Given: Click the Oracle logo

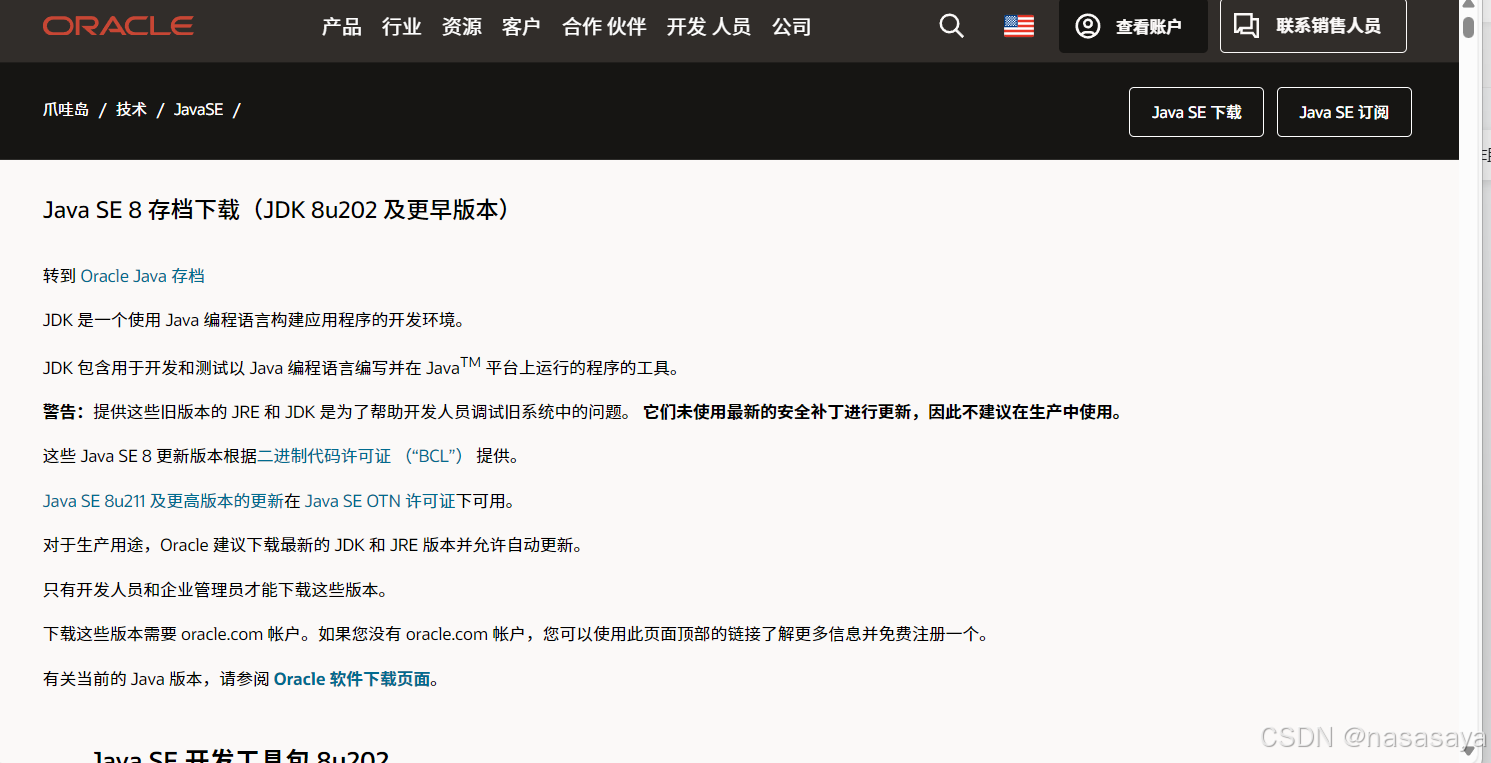Looking at the screenshot, I should pyautogui.click(x=117, y=25).
